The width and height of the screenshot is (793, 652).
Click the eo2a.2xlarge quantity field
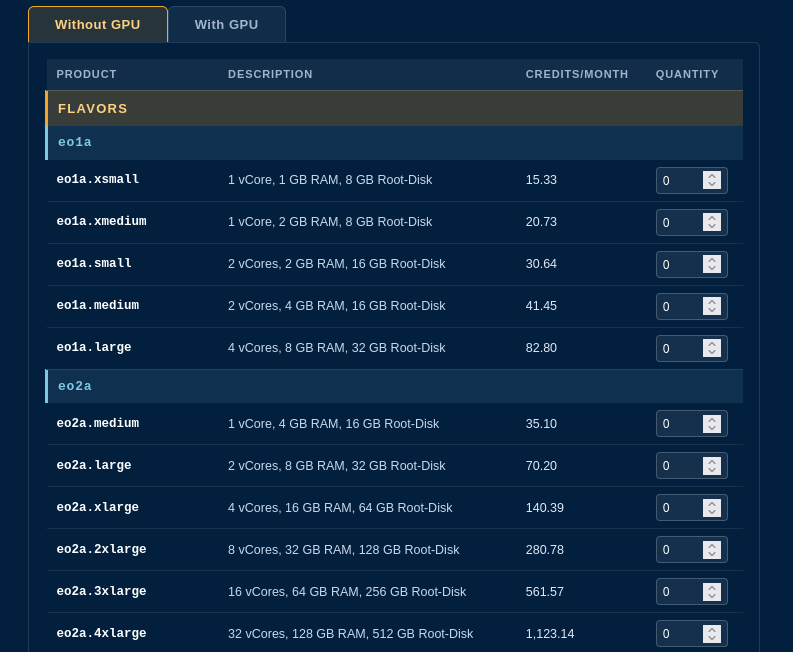click(x=691, y=549)
